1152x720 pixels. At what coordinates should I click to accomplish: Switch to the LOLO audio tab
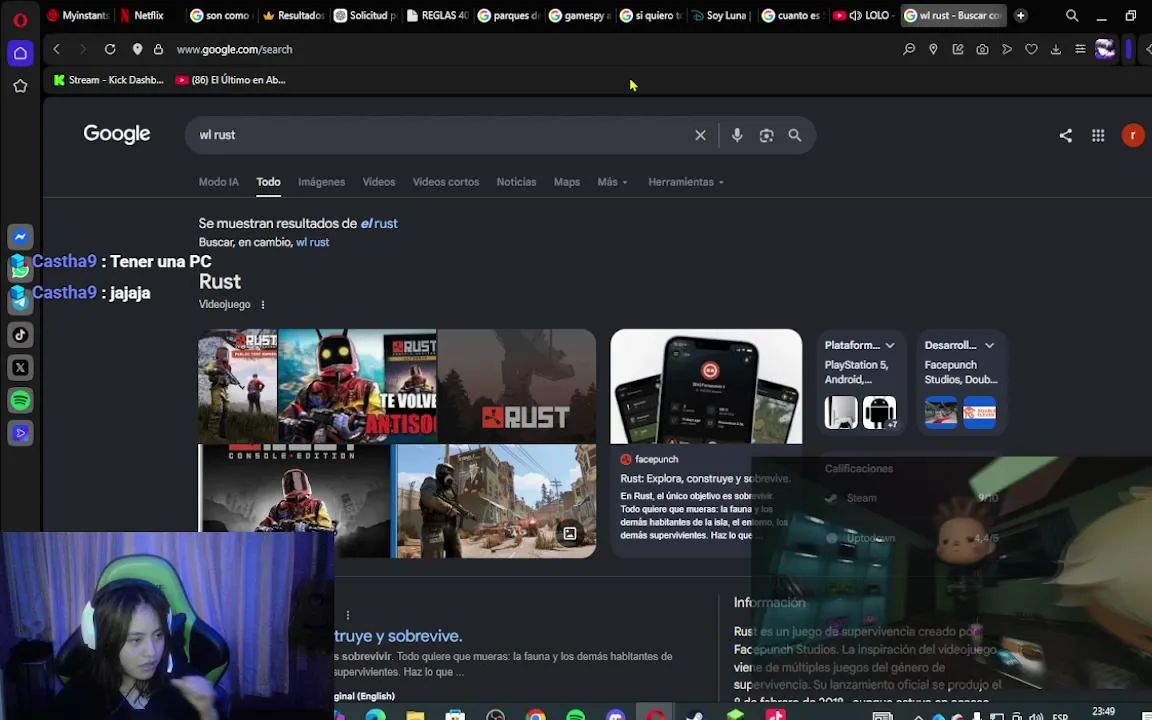[x=863, y=15]
